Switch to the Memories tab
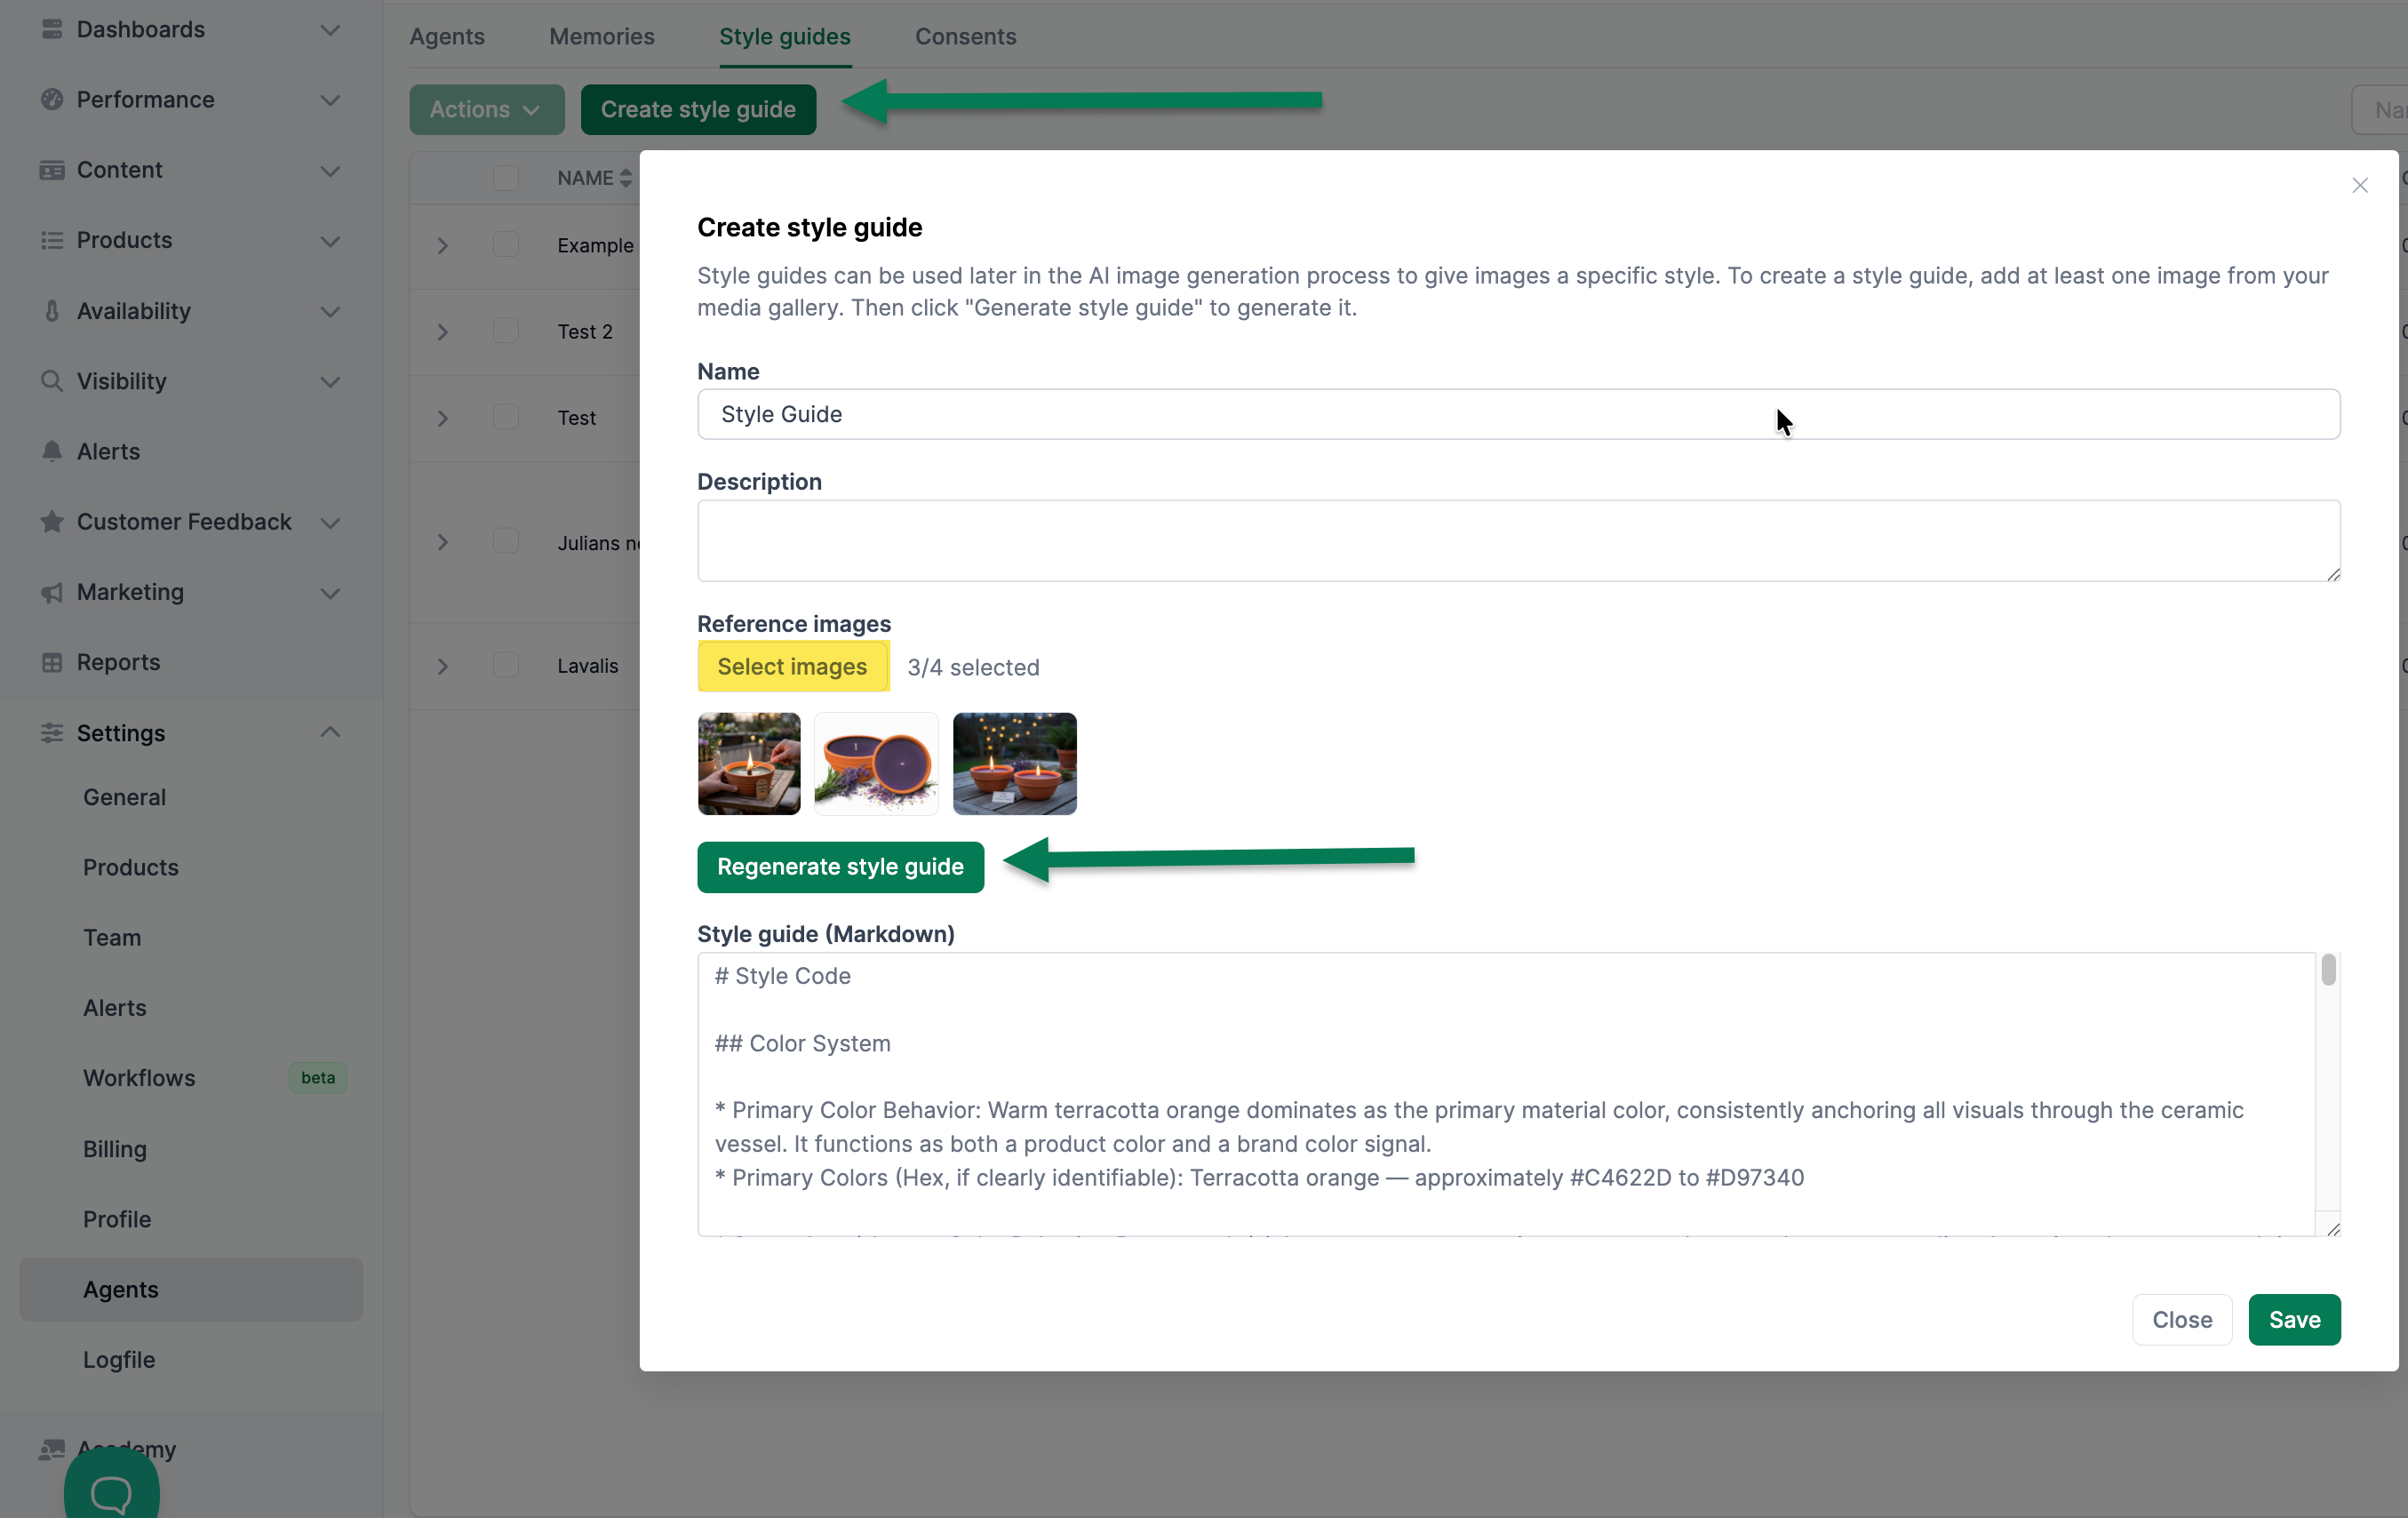This screenshot has height=1518, width=2408. [x=601, y=37]
